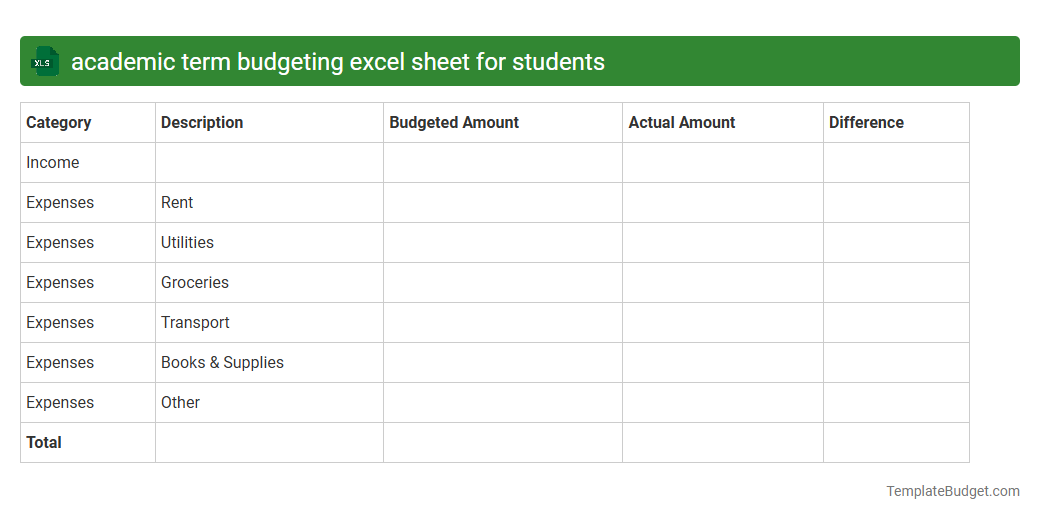1040x520 pixels.
Task: Click Expenses cell in the Rent row
Action: [x=88, y=203]
